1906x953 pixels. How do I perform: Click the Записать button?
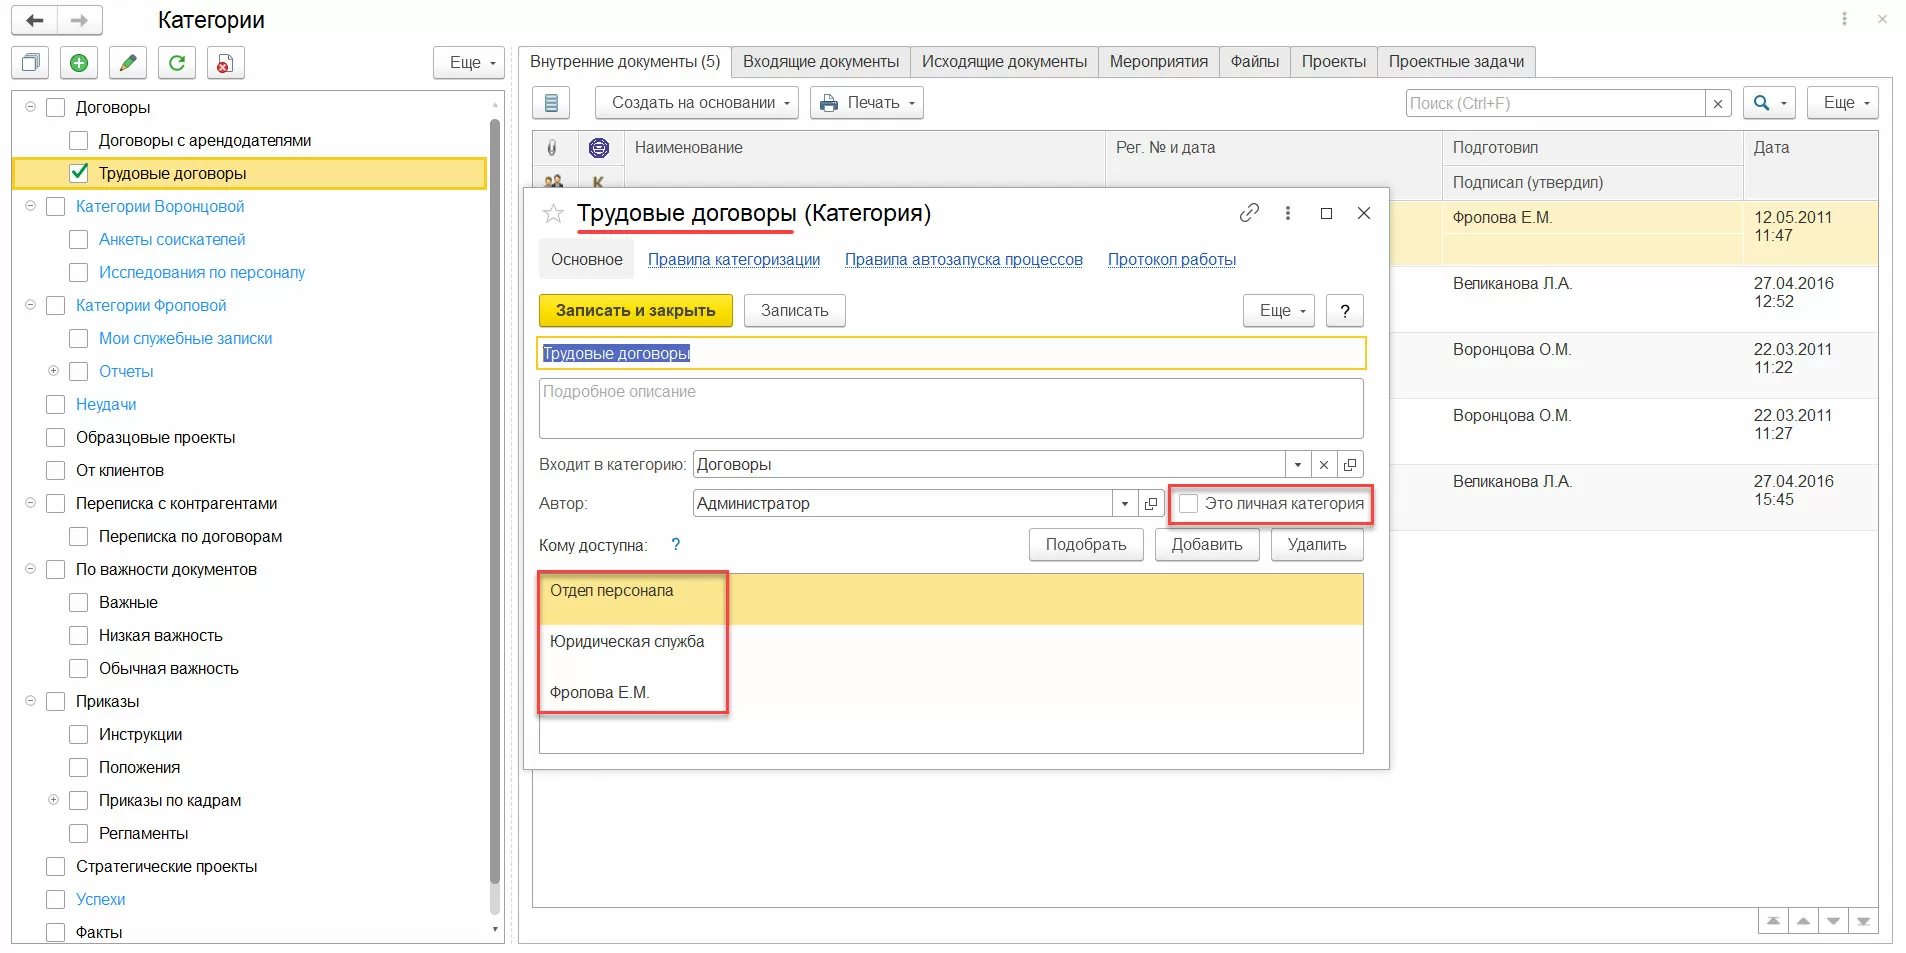tap(795, 311)
